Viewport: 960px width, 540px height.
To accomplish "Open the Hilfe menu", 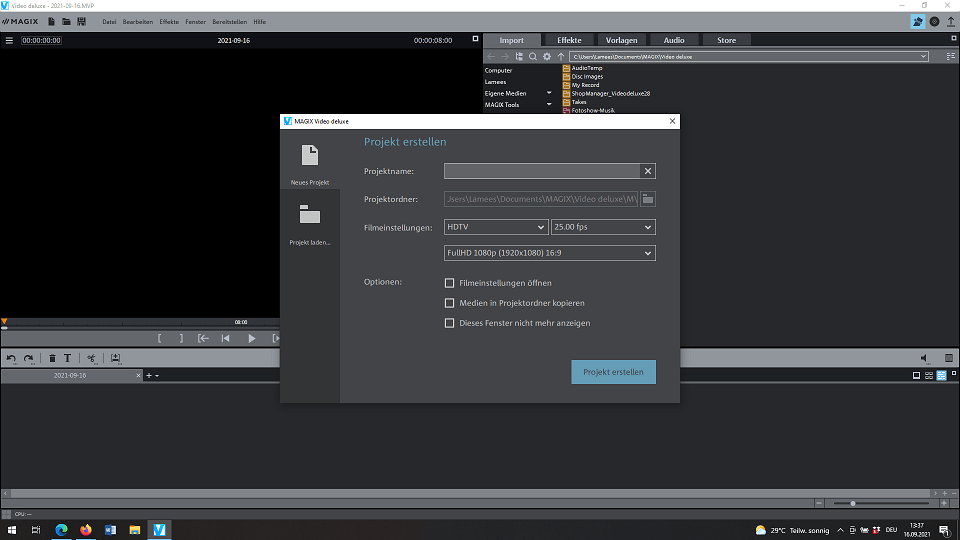I will [x=260, y=22].
